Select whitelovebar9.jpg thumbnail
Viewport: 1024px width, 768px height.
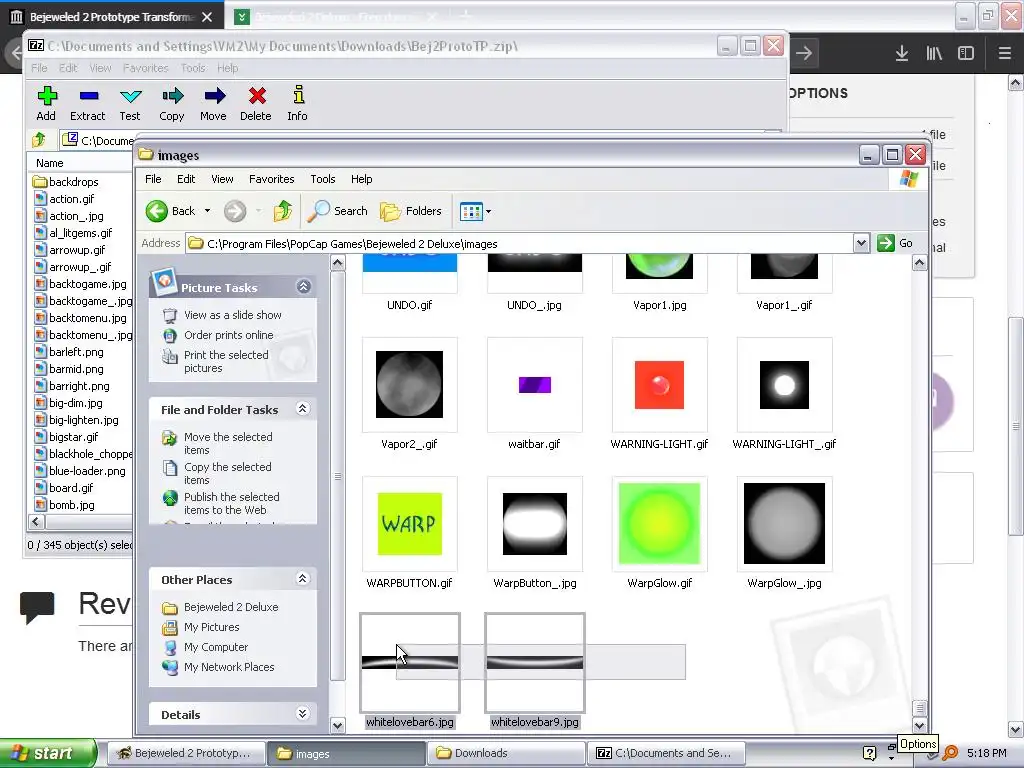coord(534,663)
